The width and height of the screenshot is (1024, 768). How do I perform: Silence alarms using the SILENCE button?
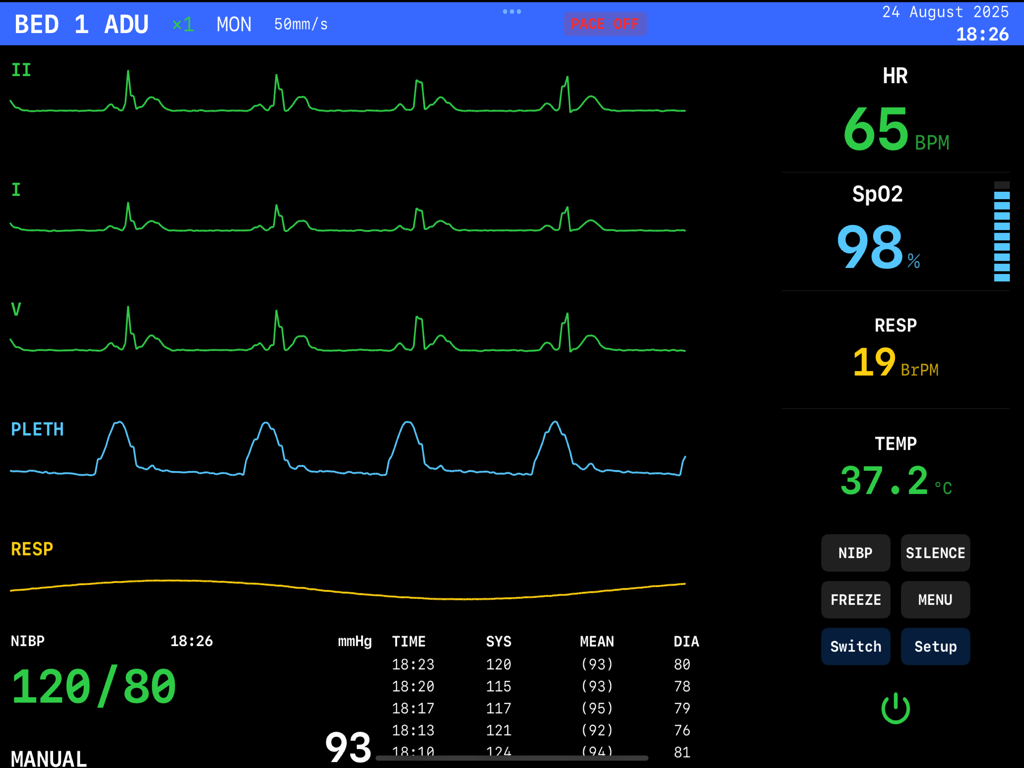pyautogui.click(x=935, y=552)
